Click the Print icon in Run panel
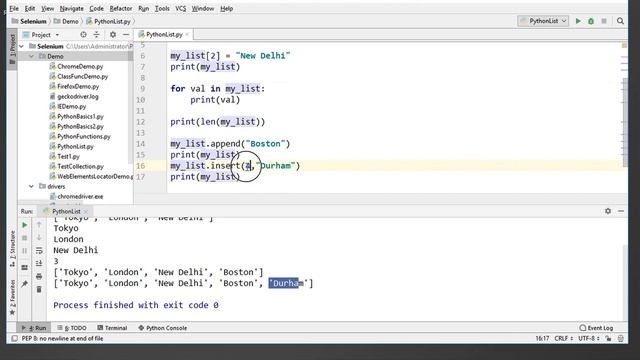This screenshot has width=640, height=360. pos(39,276)
